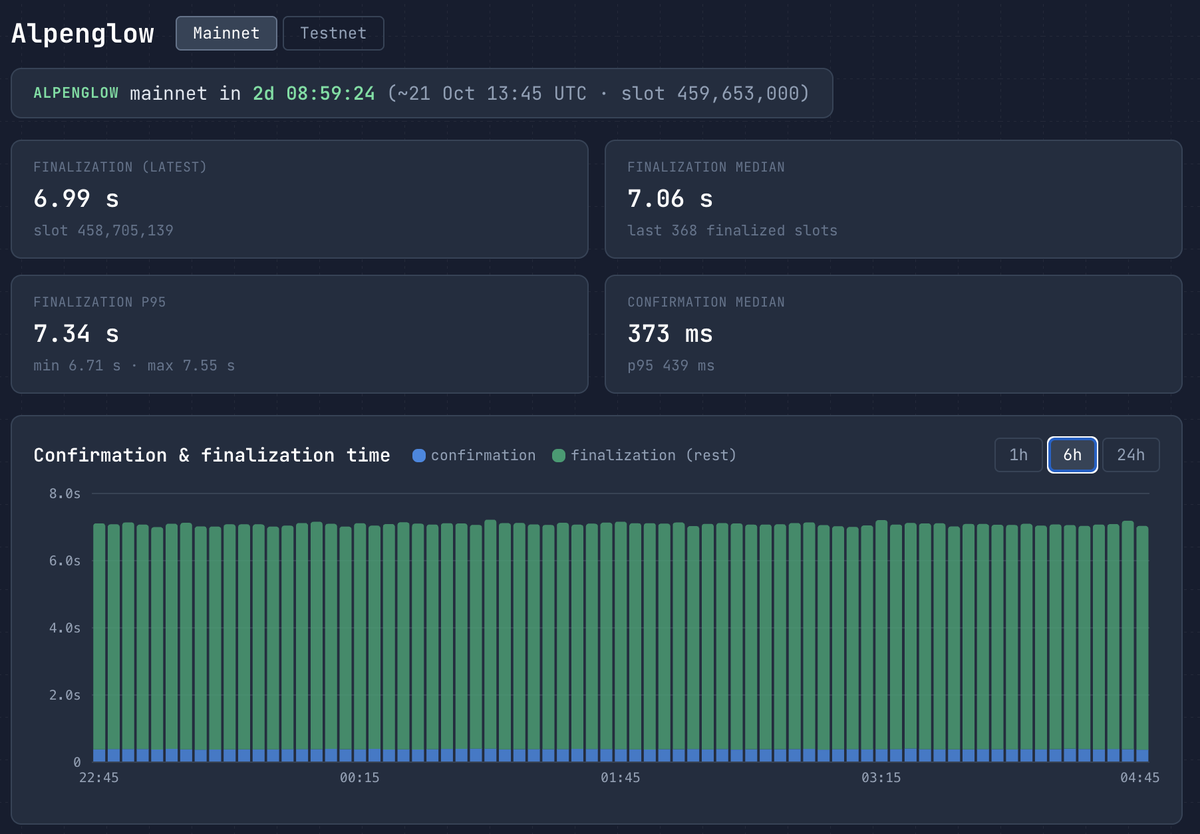Select the 6.99 s finalization value
Image resolution: width=1200 pixels, height=834 pixels.
pos(76,198)
